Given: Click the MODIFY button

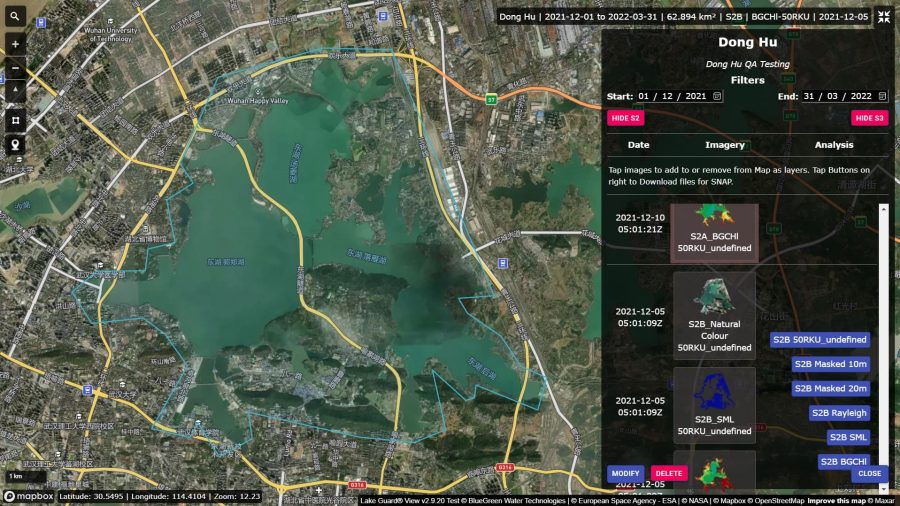Looking at the screenshot, I should tap(625, 473).
